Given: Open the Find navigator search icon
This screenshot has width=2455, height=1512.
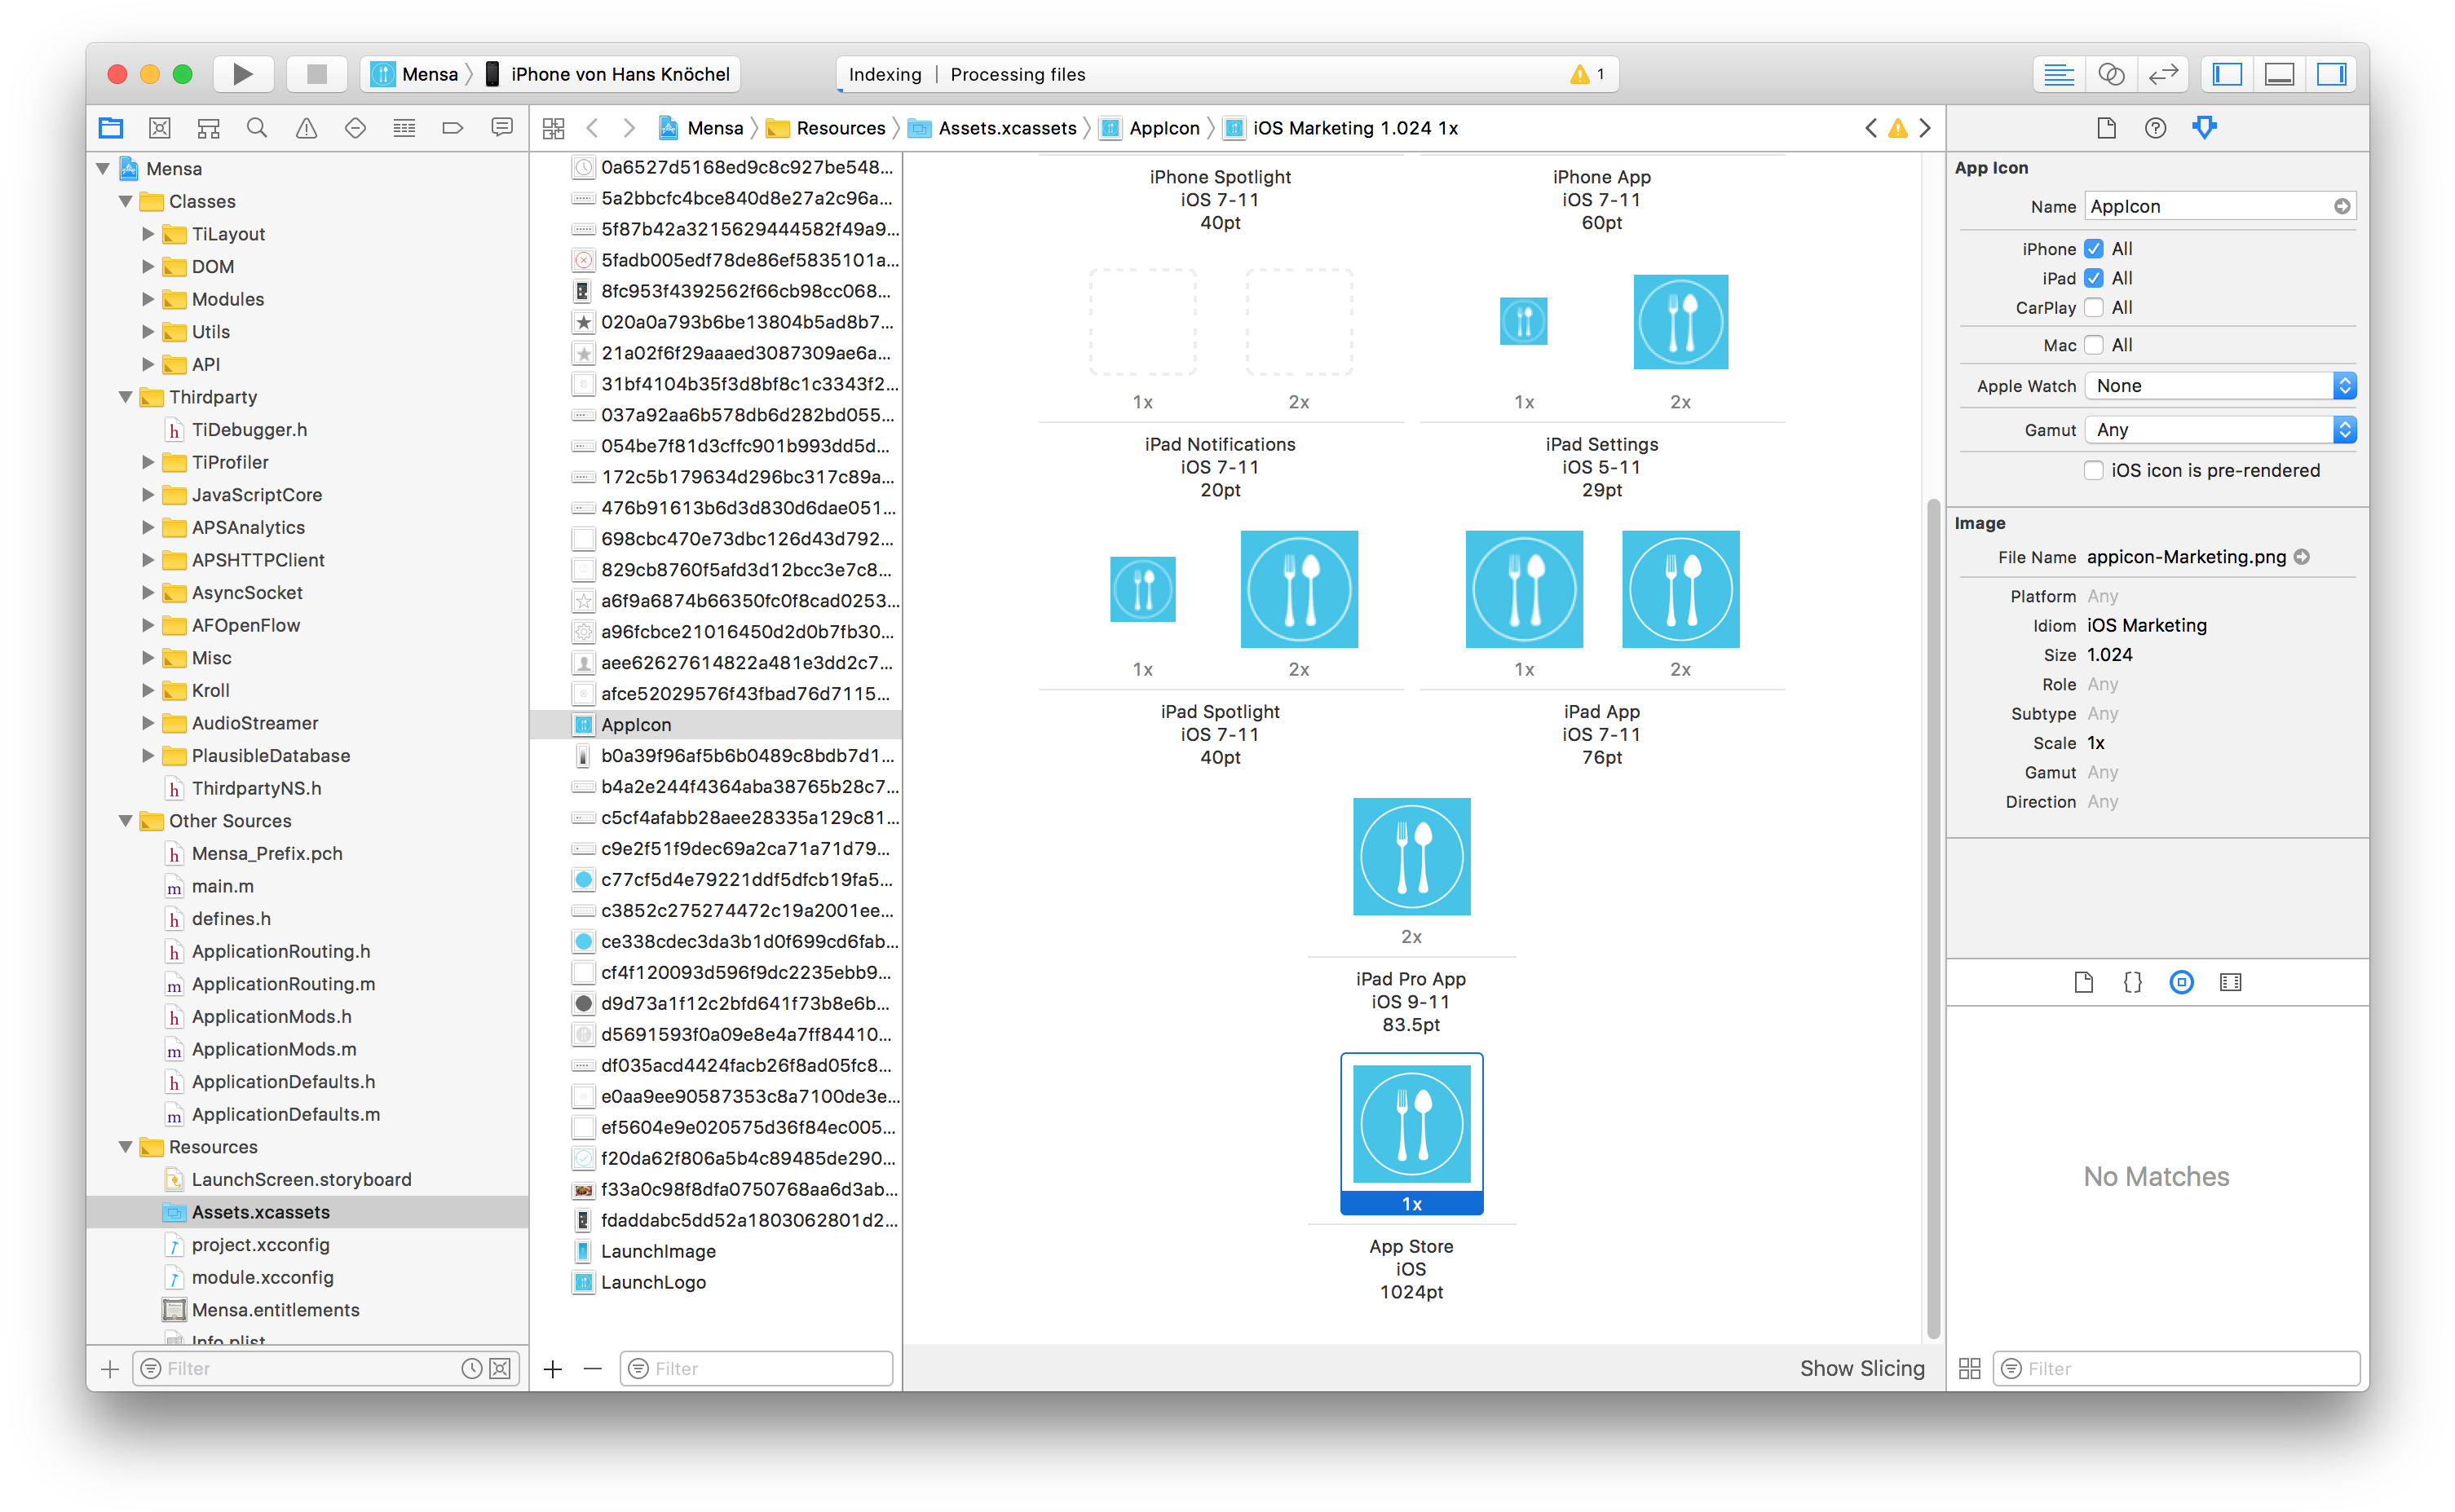Looking at the screenshot, I should tap(257, 128).
